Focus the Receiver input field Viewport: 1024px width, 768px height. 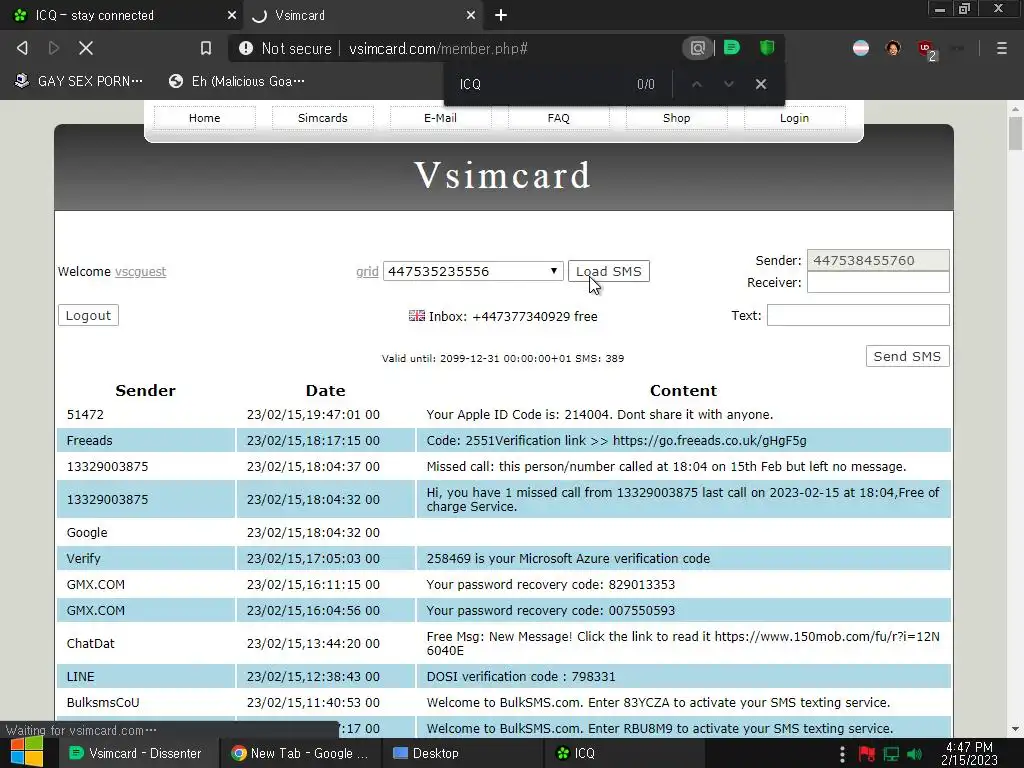click(x=878, y=282)
